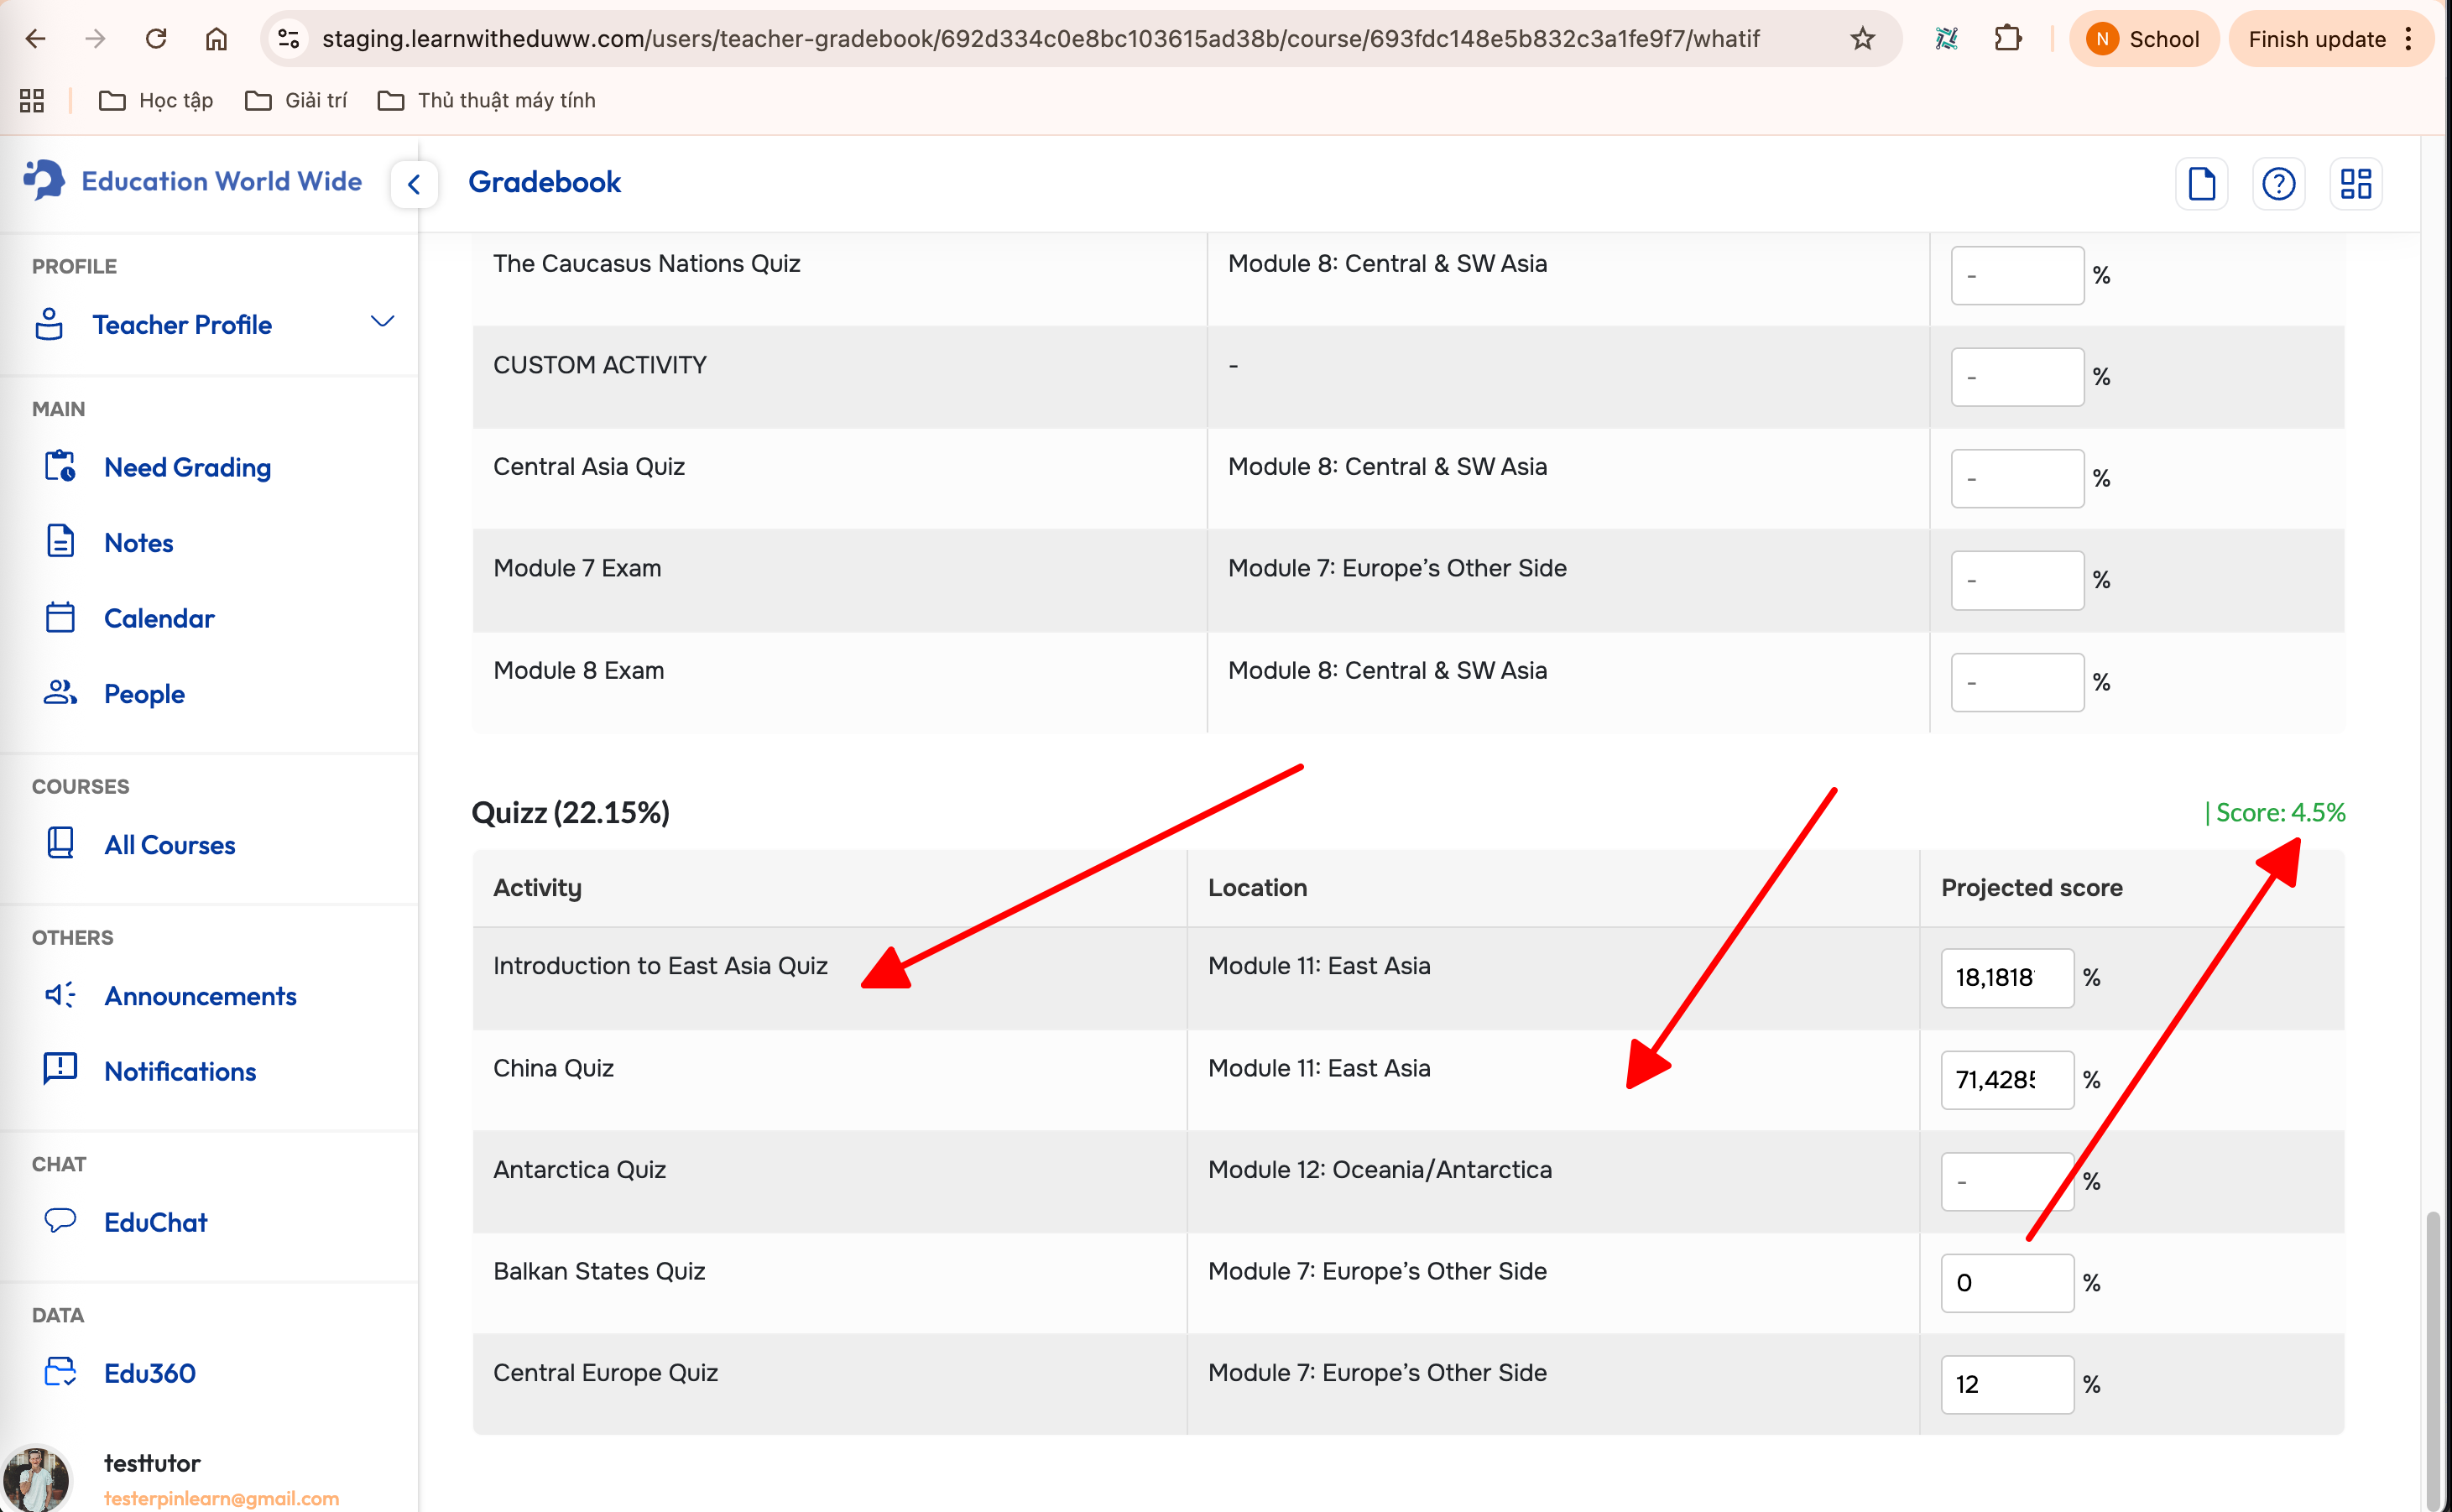Click the document icon in Gradebook header
The width and height of the screenshot is (2452, 1512).
click(2201, 183)
